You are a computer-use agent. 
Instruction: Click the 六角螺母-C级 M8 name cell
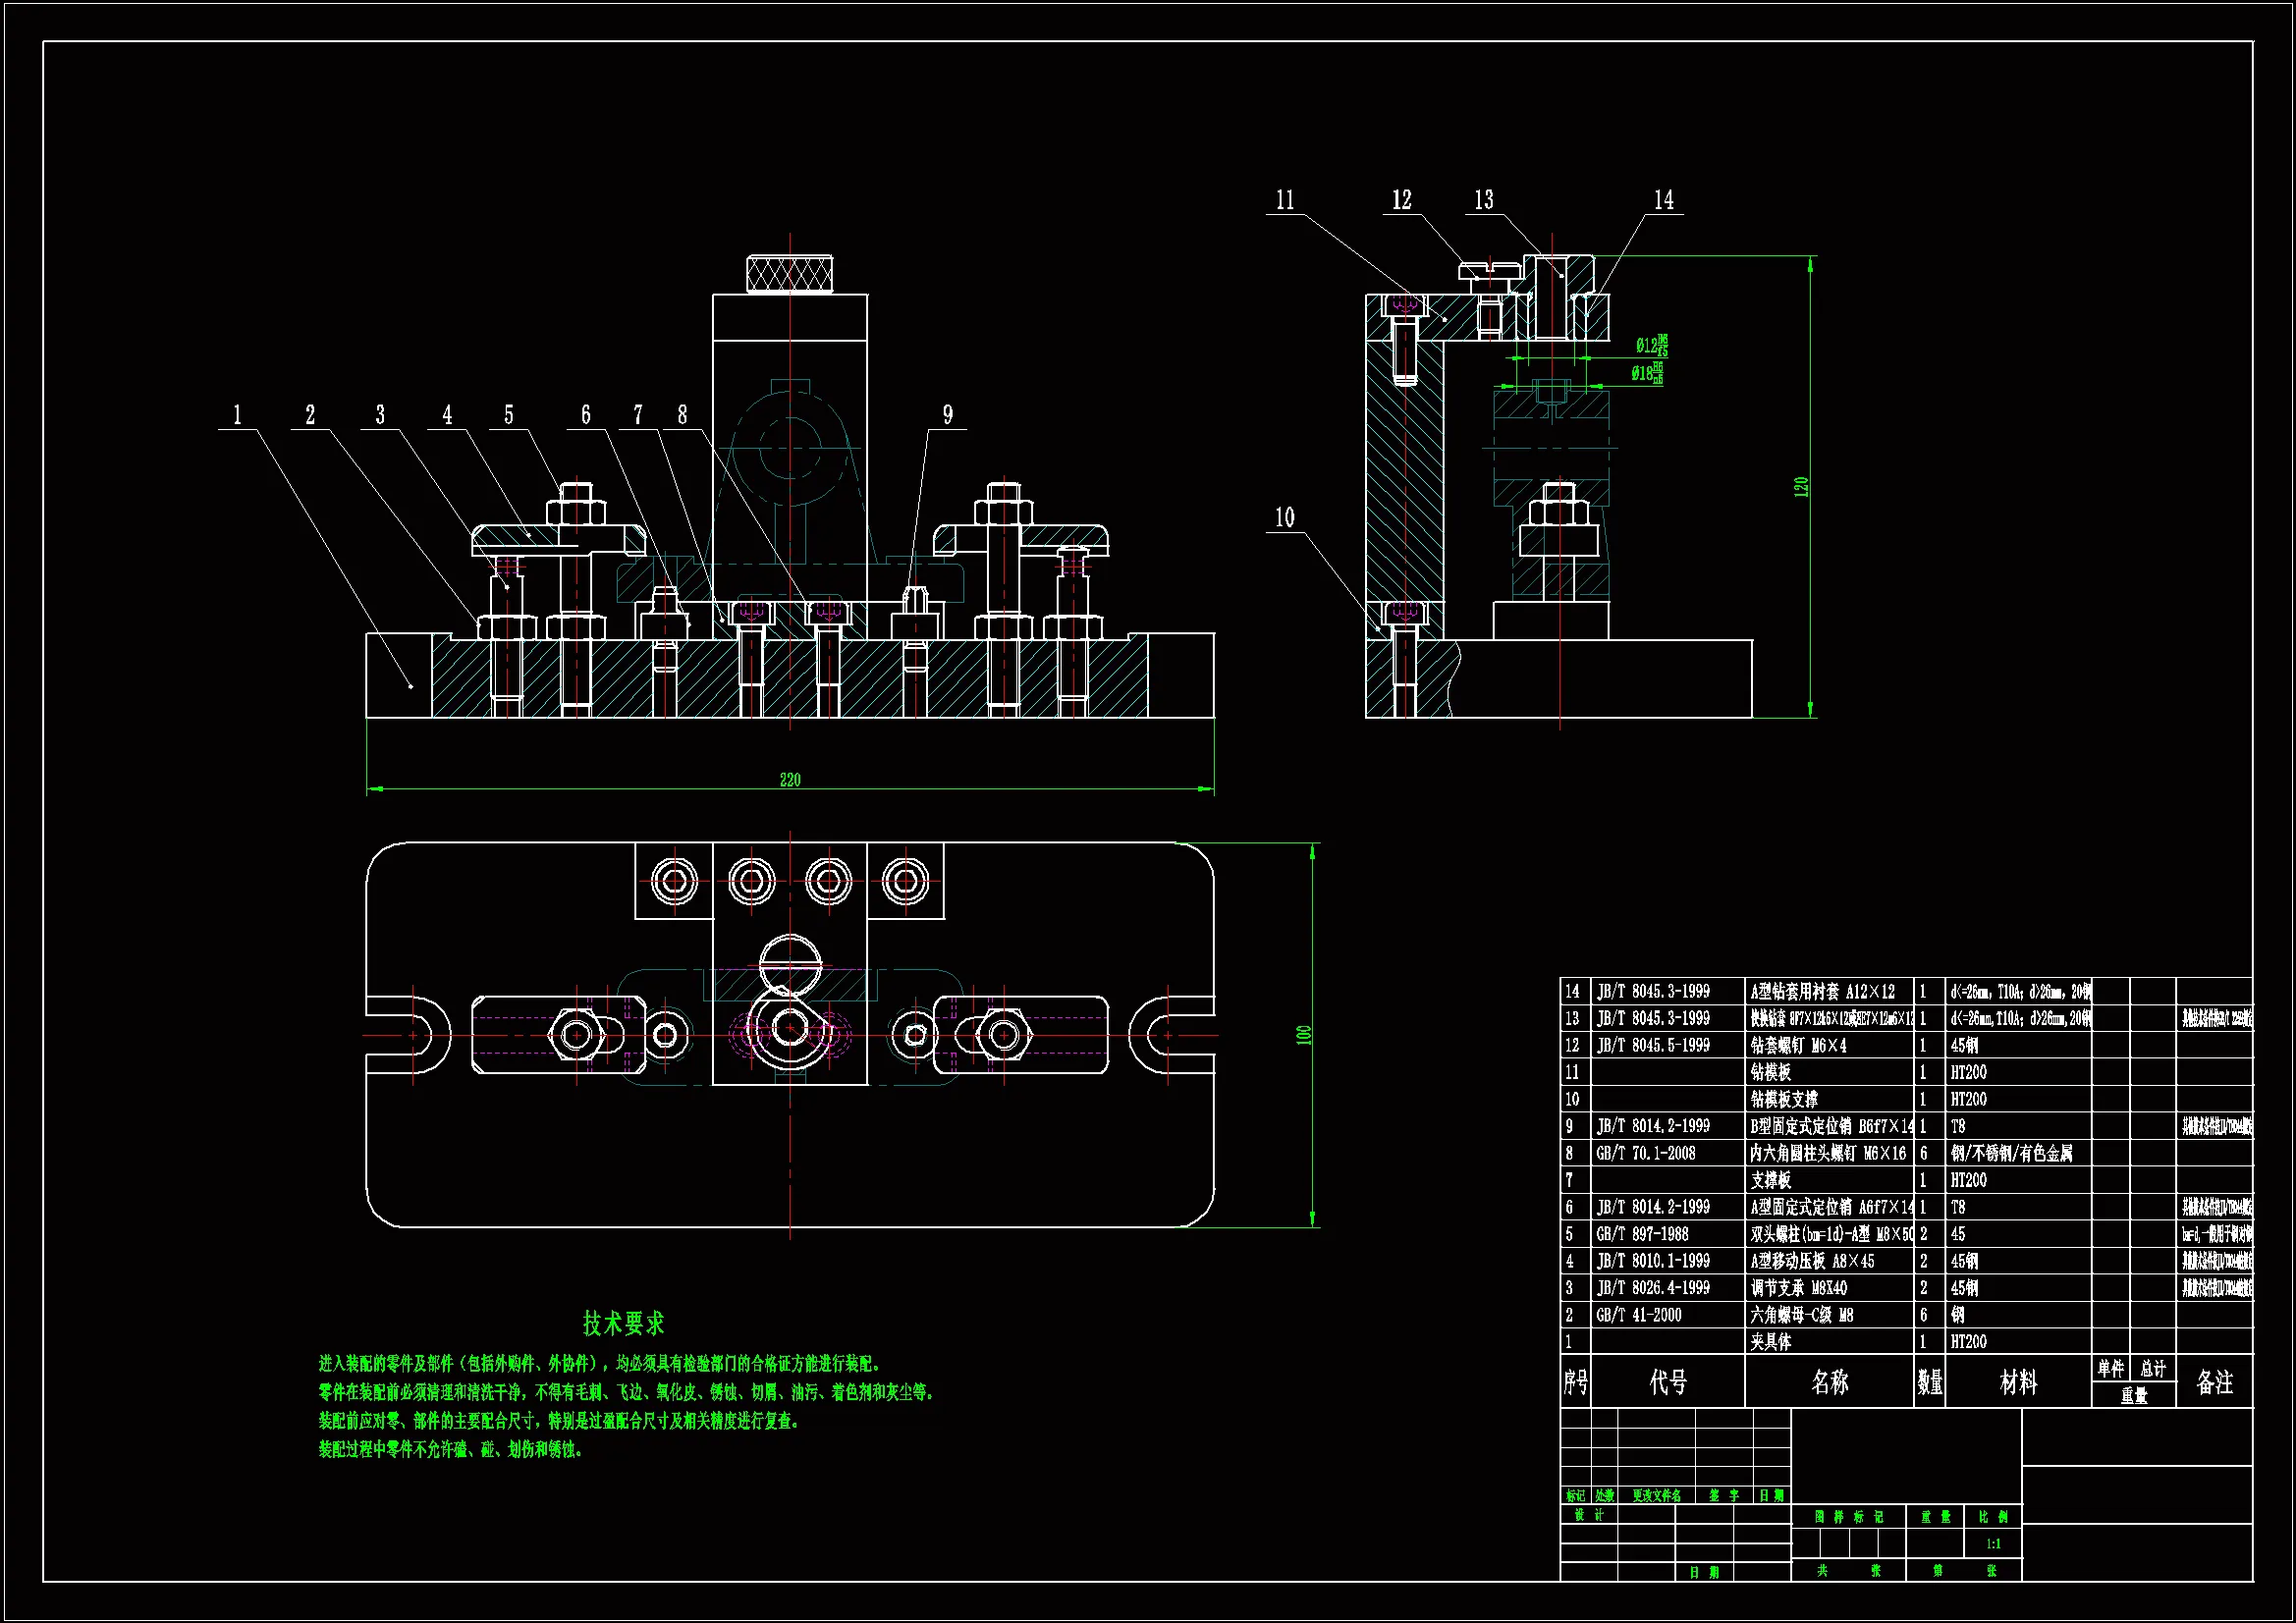click(x=1802, y=1315)
